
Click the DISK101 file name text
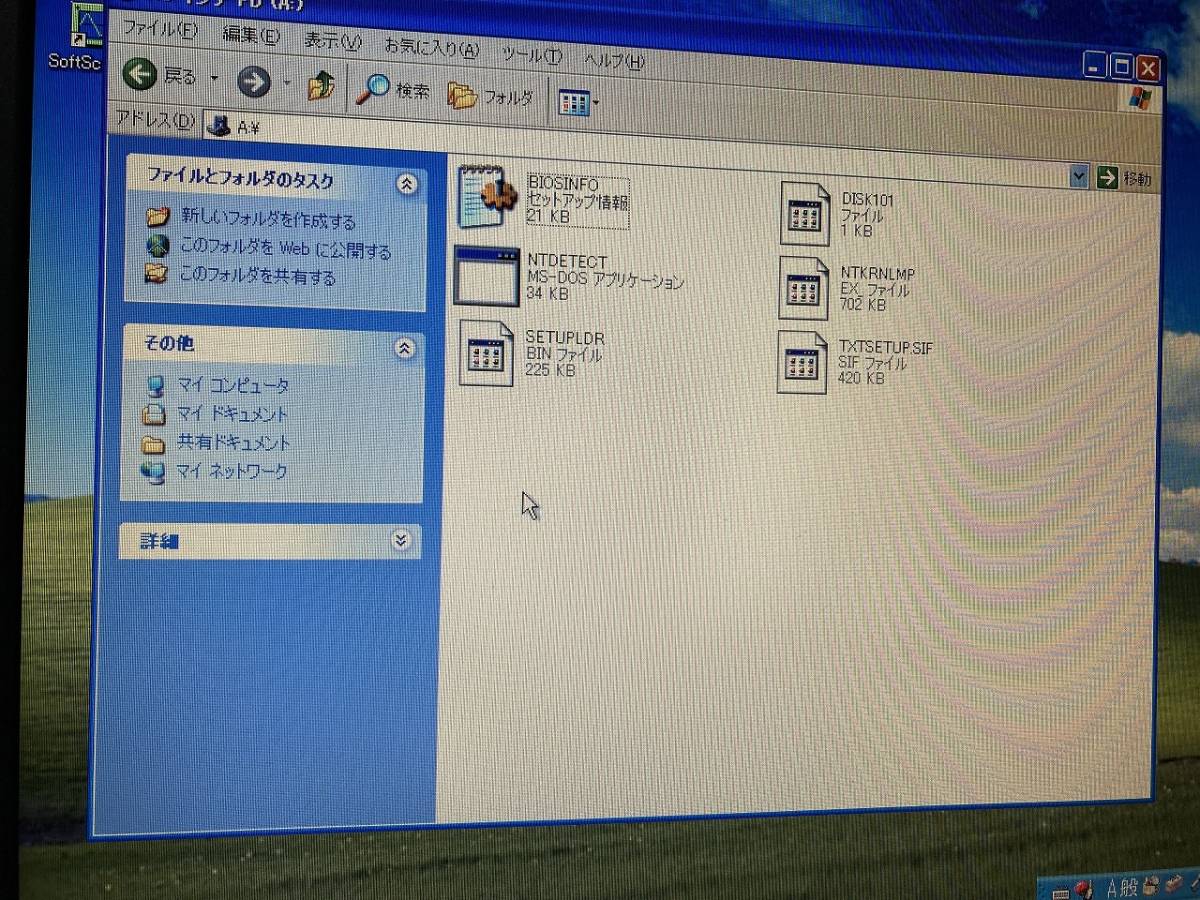[x=868, y=200]
